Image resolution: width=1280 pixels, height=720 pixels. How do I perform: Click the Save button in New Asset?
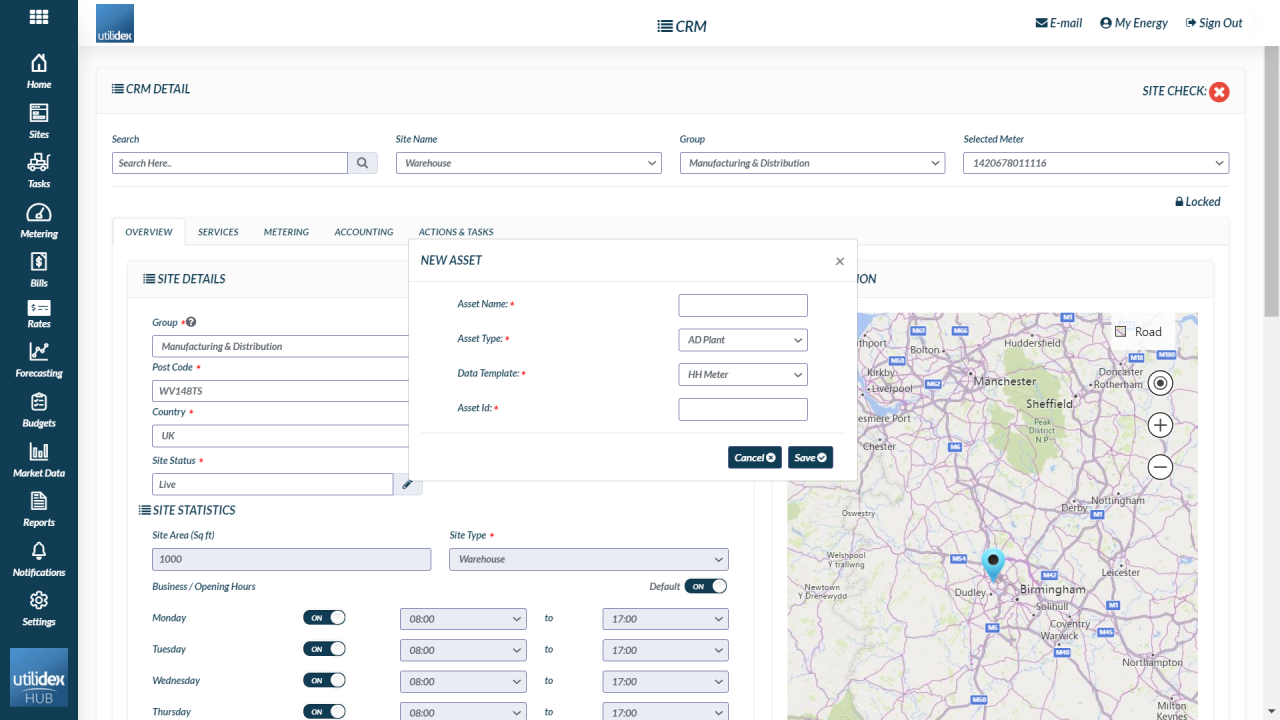coord(810,457)
